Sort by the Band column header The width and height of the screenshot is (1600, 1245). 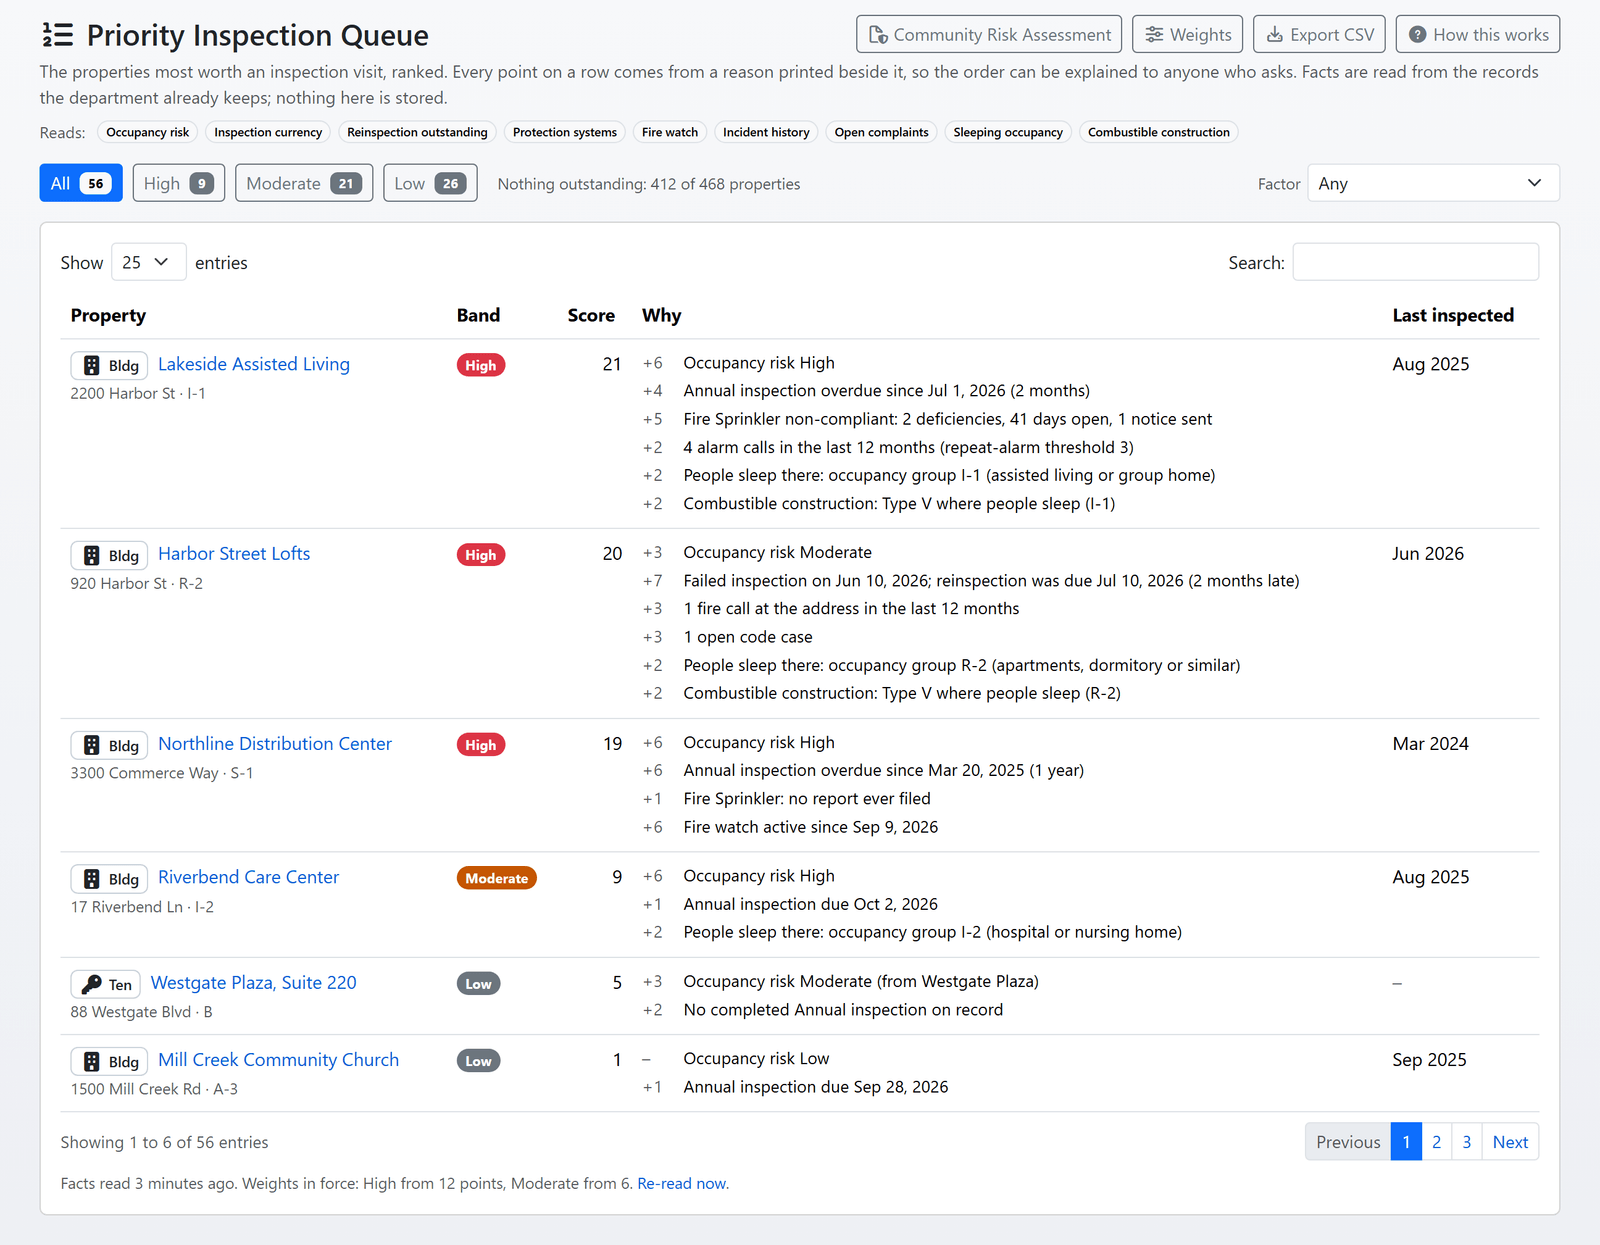pyautogui.click(x=478, y=315)
